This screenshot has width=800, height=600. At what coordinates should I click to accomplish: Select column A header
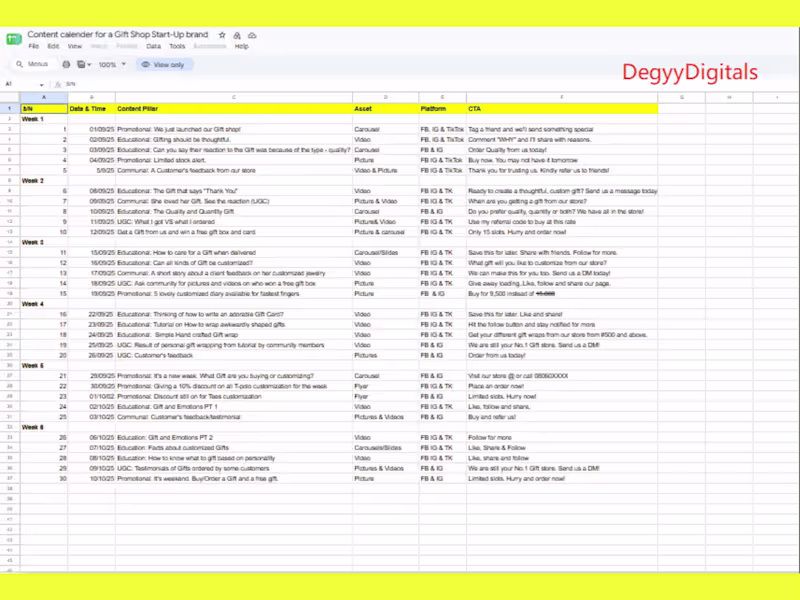[x=44, y=97]
